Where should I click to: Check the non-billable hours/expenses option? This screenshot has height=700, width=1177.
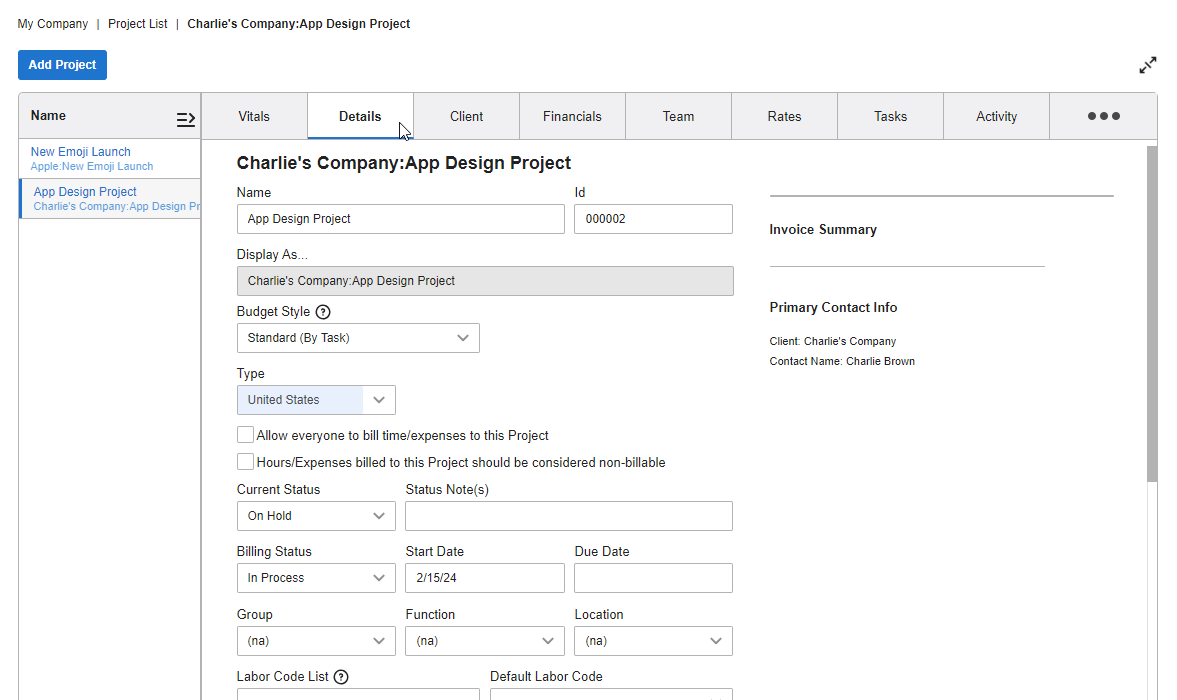click(245, 462)
